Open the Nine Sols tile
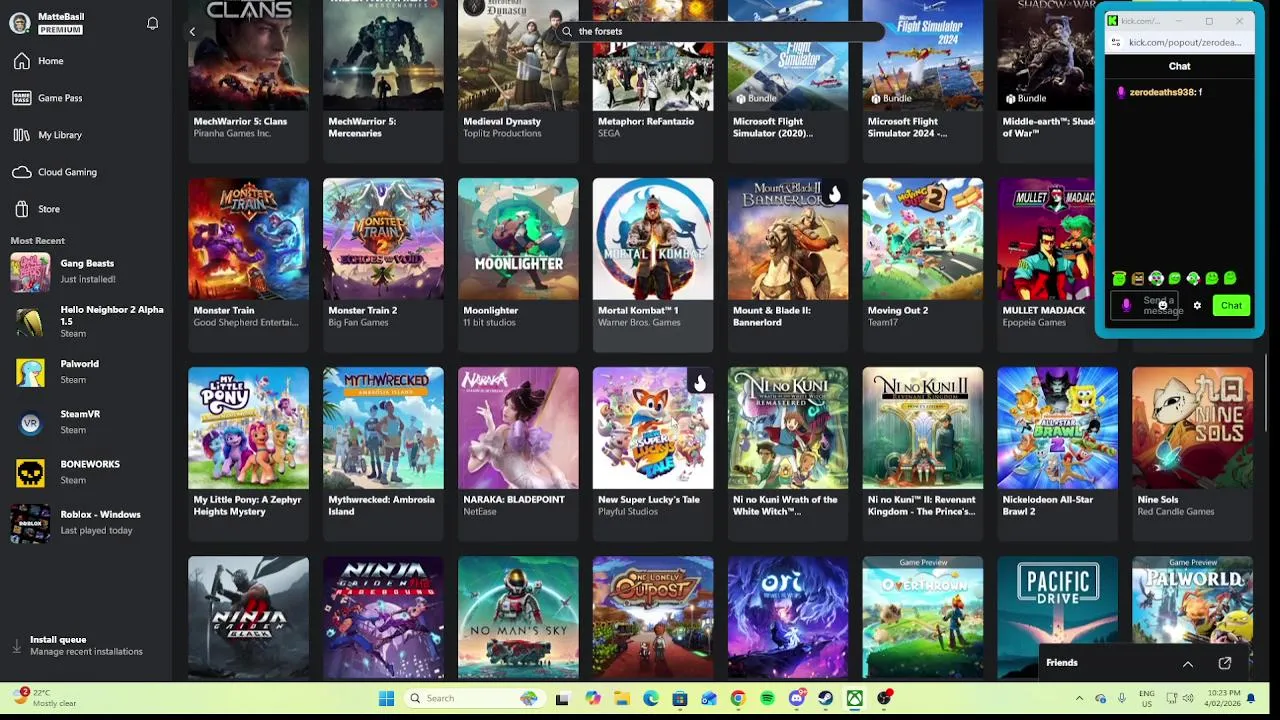This screenshot has height=720, width=1280. (x=1192, y=453)
